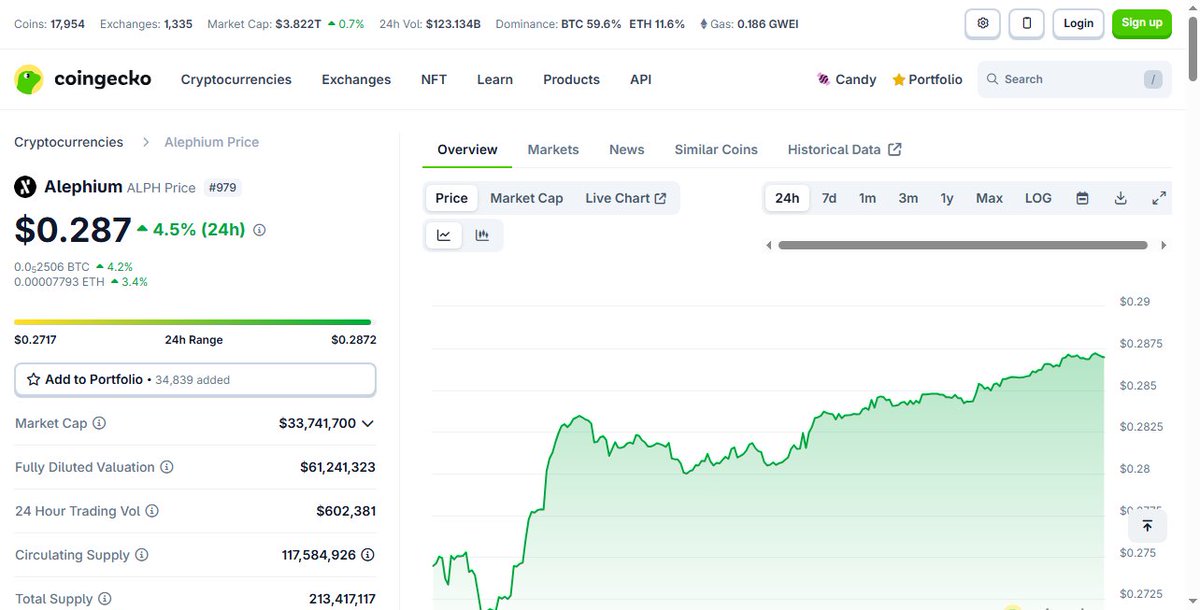The image size is (1200, 610).
Task: Click the 24h Range progress bar
Action: pyautogui.click(x=192, y=322)
